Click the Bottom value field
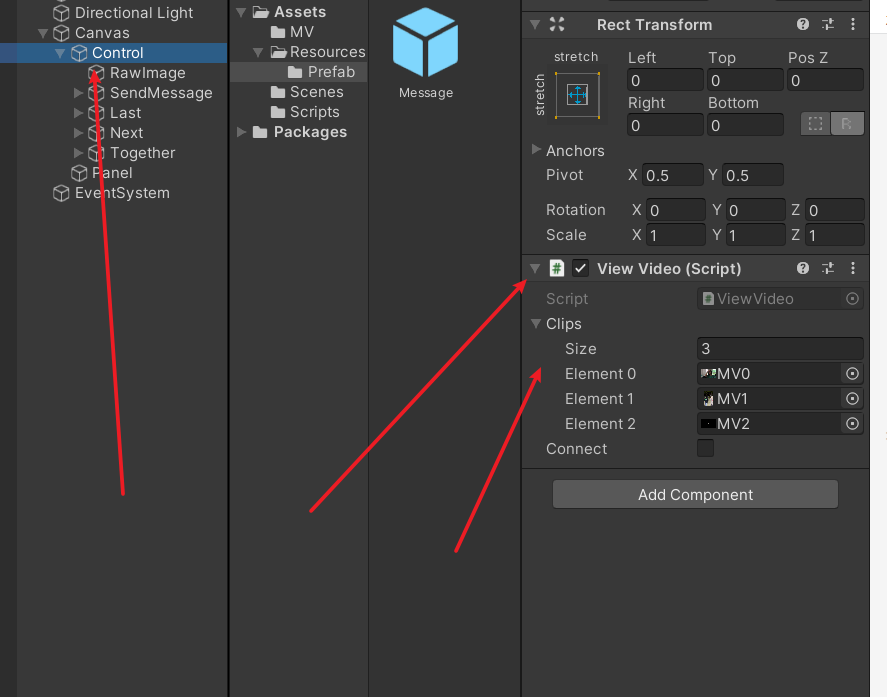 tap(745, 125)
